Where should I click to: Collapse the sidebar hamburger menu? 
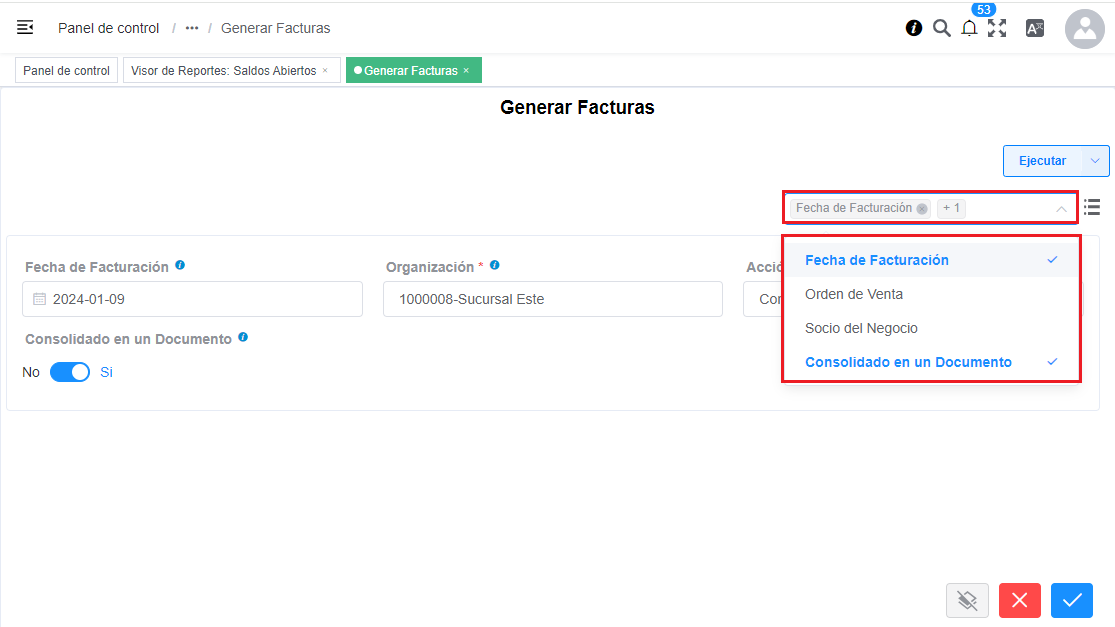click(25, 28)
